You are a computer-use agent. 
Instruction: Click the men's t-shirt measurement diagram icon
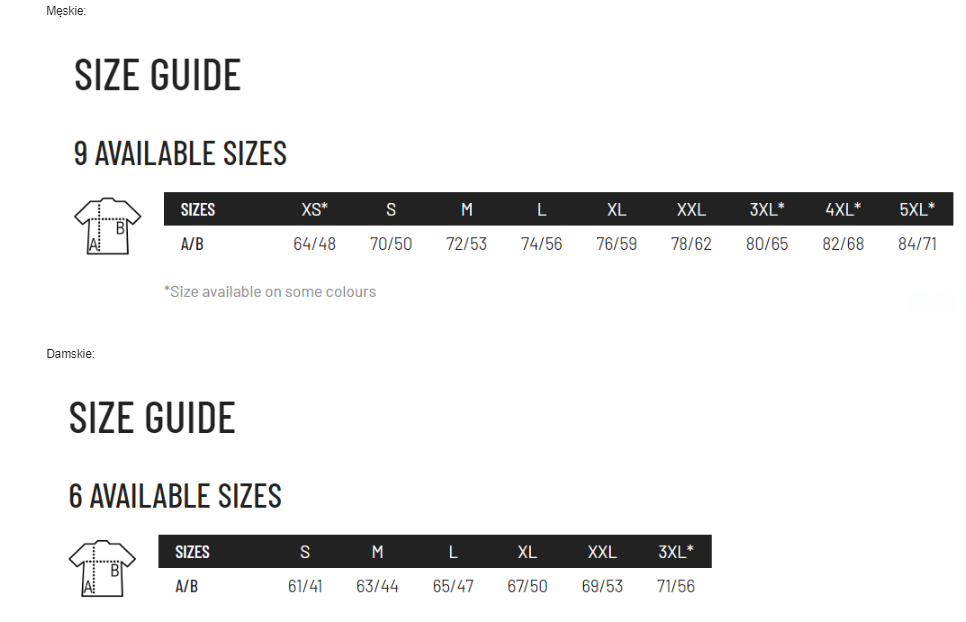pyautogui.click(x=108, y=227)
